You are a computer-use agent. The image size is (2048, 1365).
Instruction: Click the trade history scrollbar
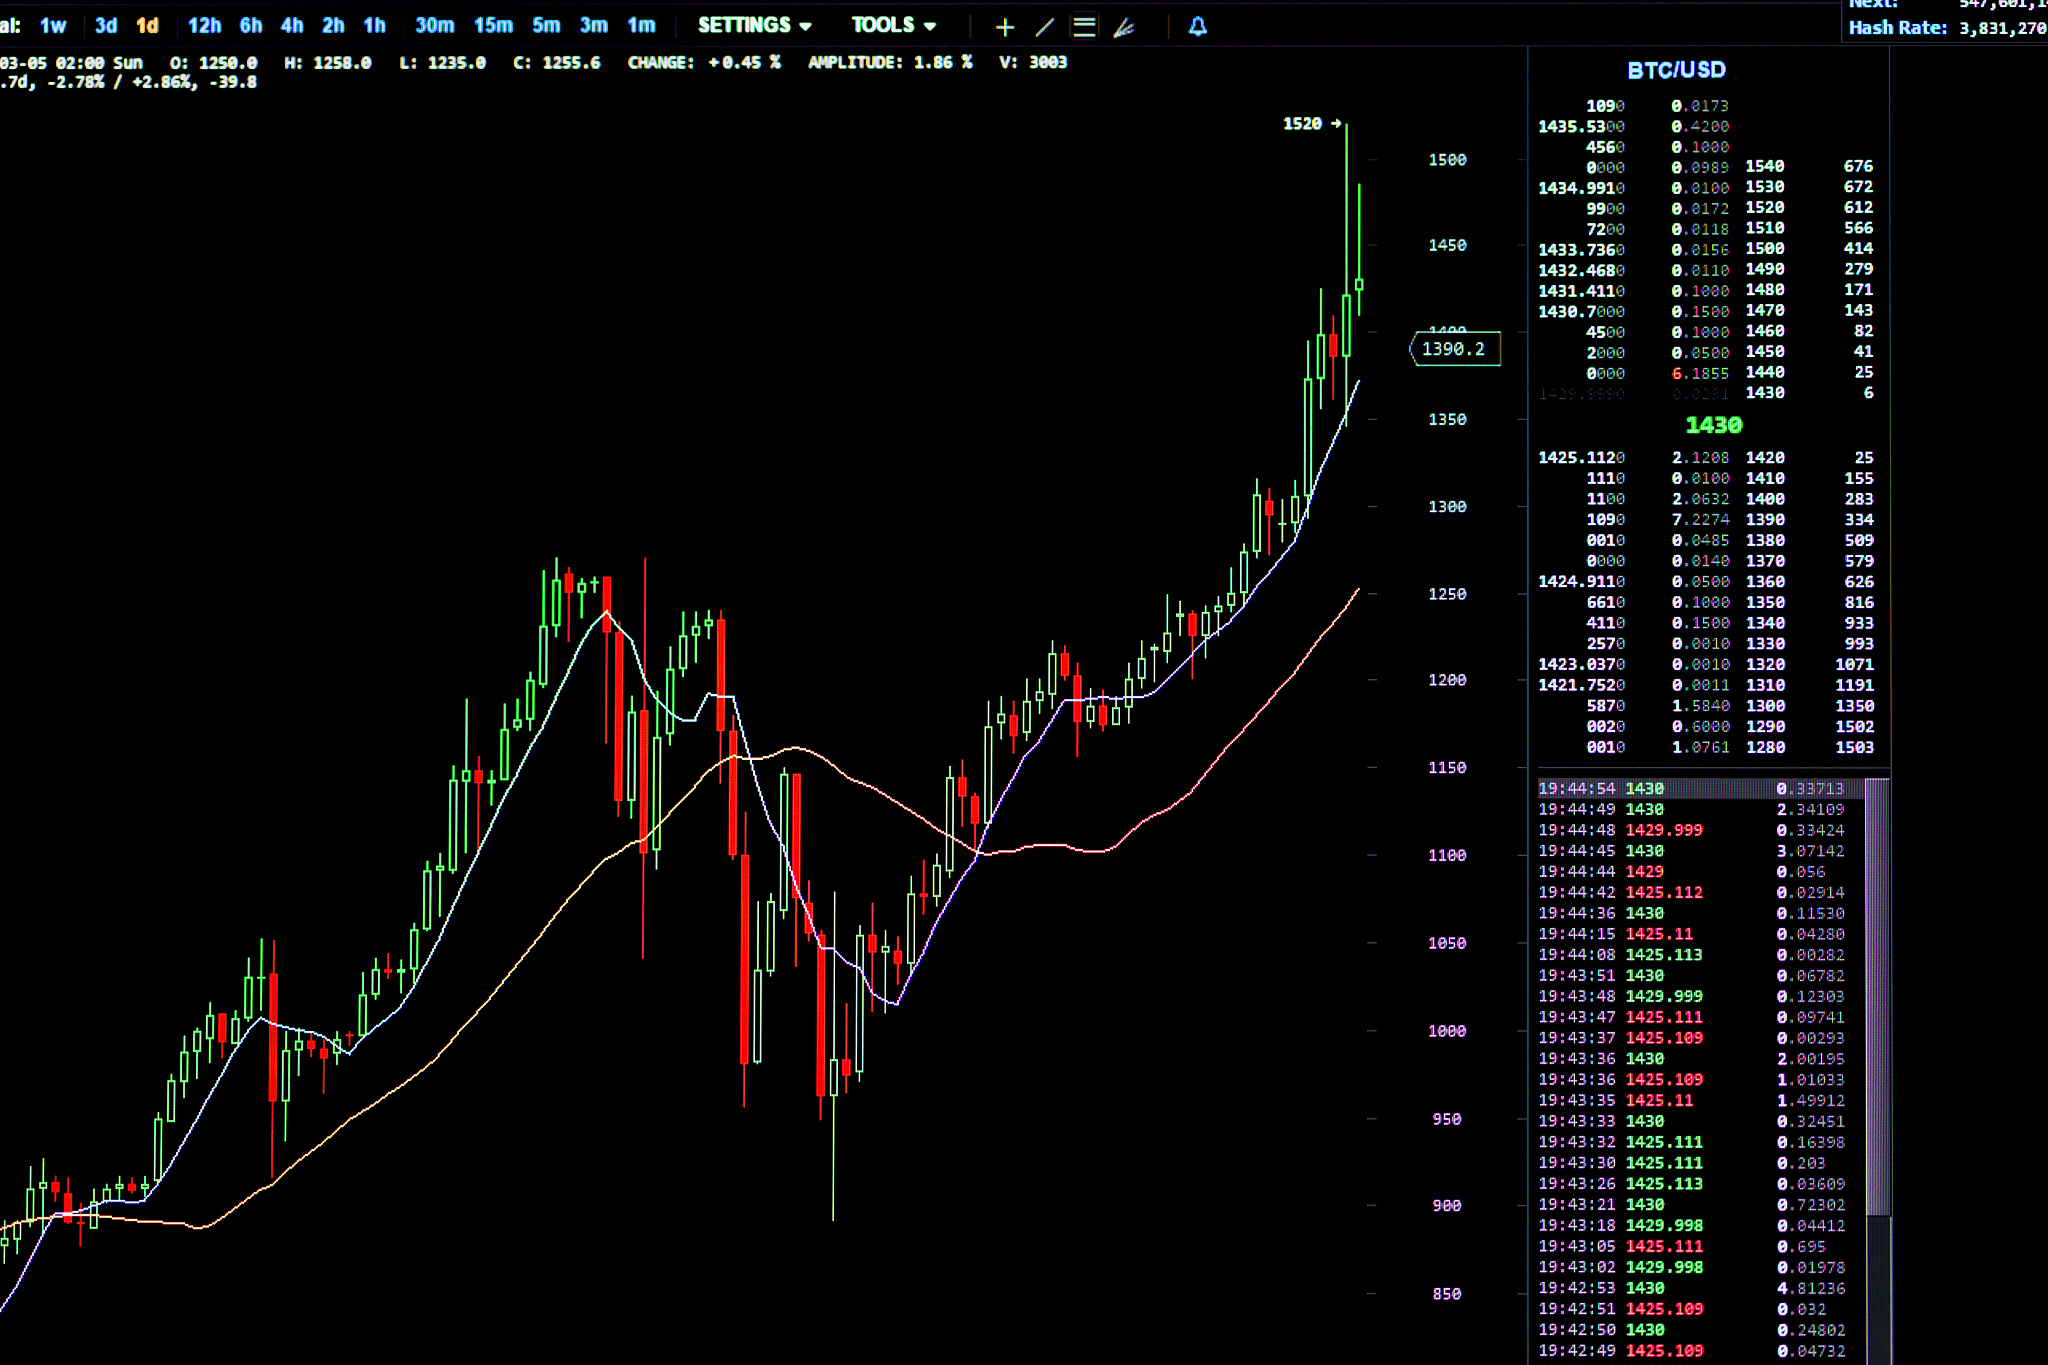tap(1877, 1000)
